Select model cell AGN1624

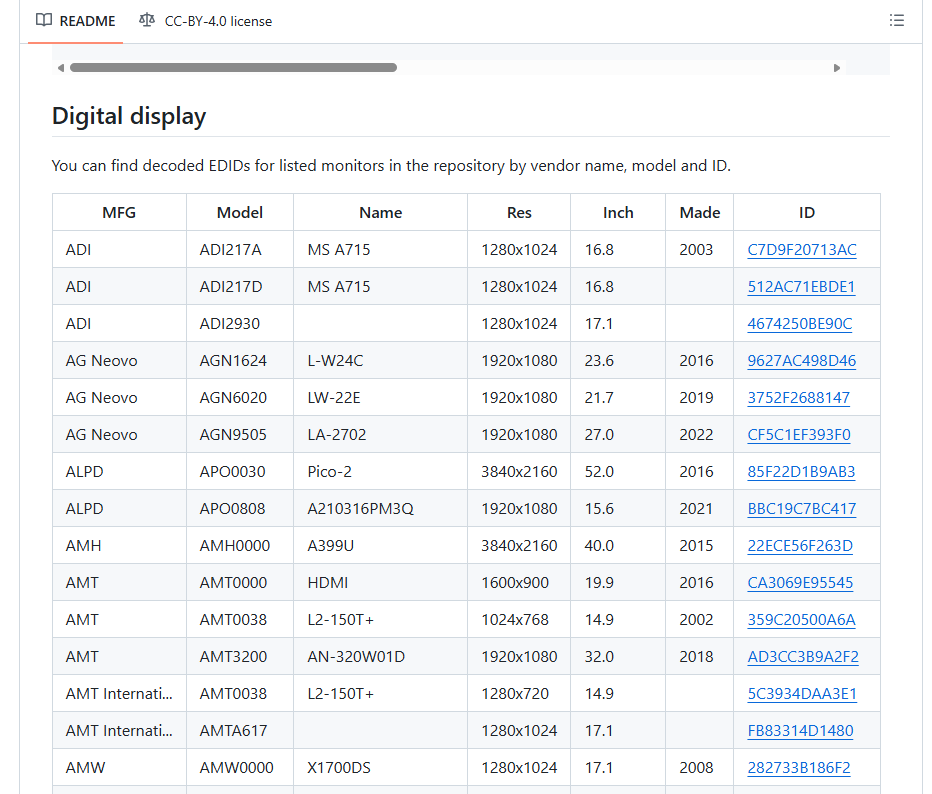pos(240,360)
